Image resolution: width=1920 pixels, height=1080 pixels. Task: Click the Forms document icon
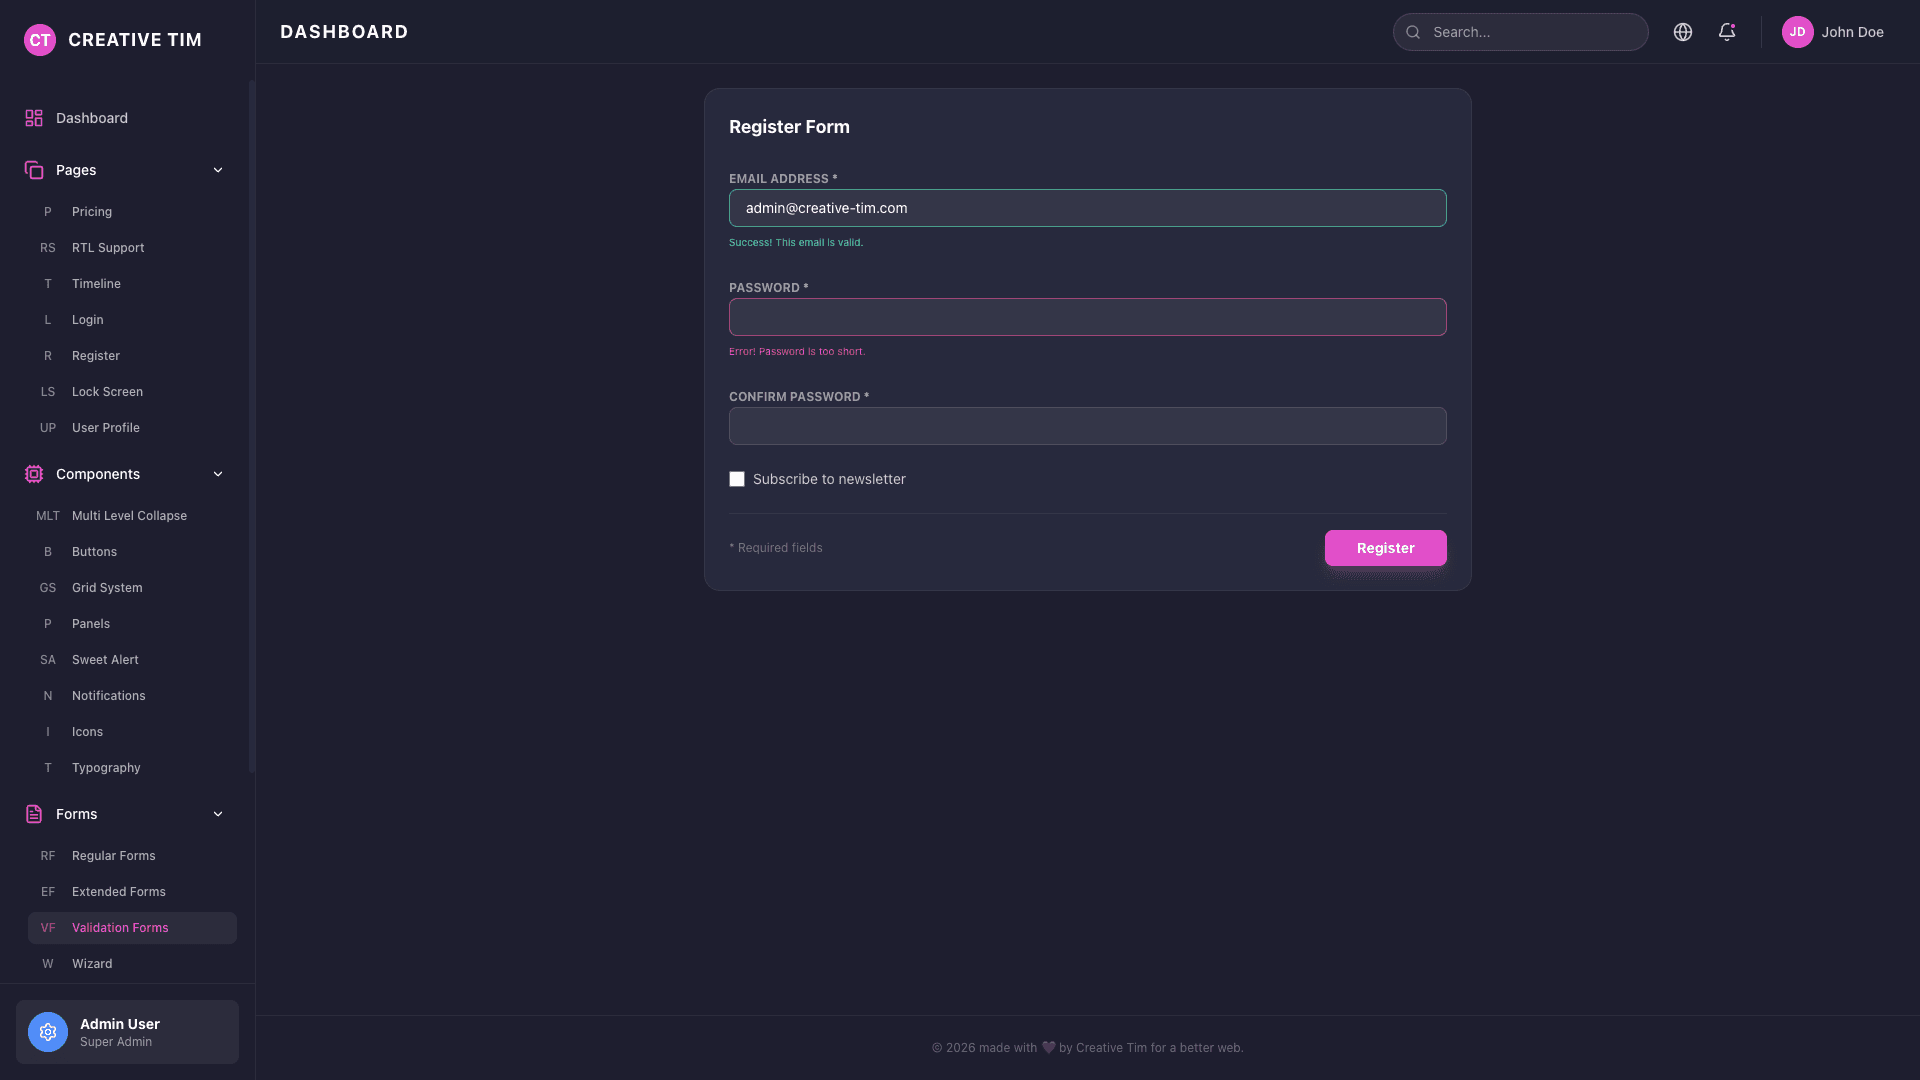pos(35,814)
